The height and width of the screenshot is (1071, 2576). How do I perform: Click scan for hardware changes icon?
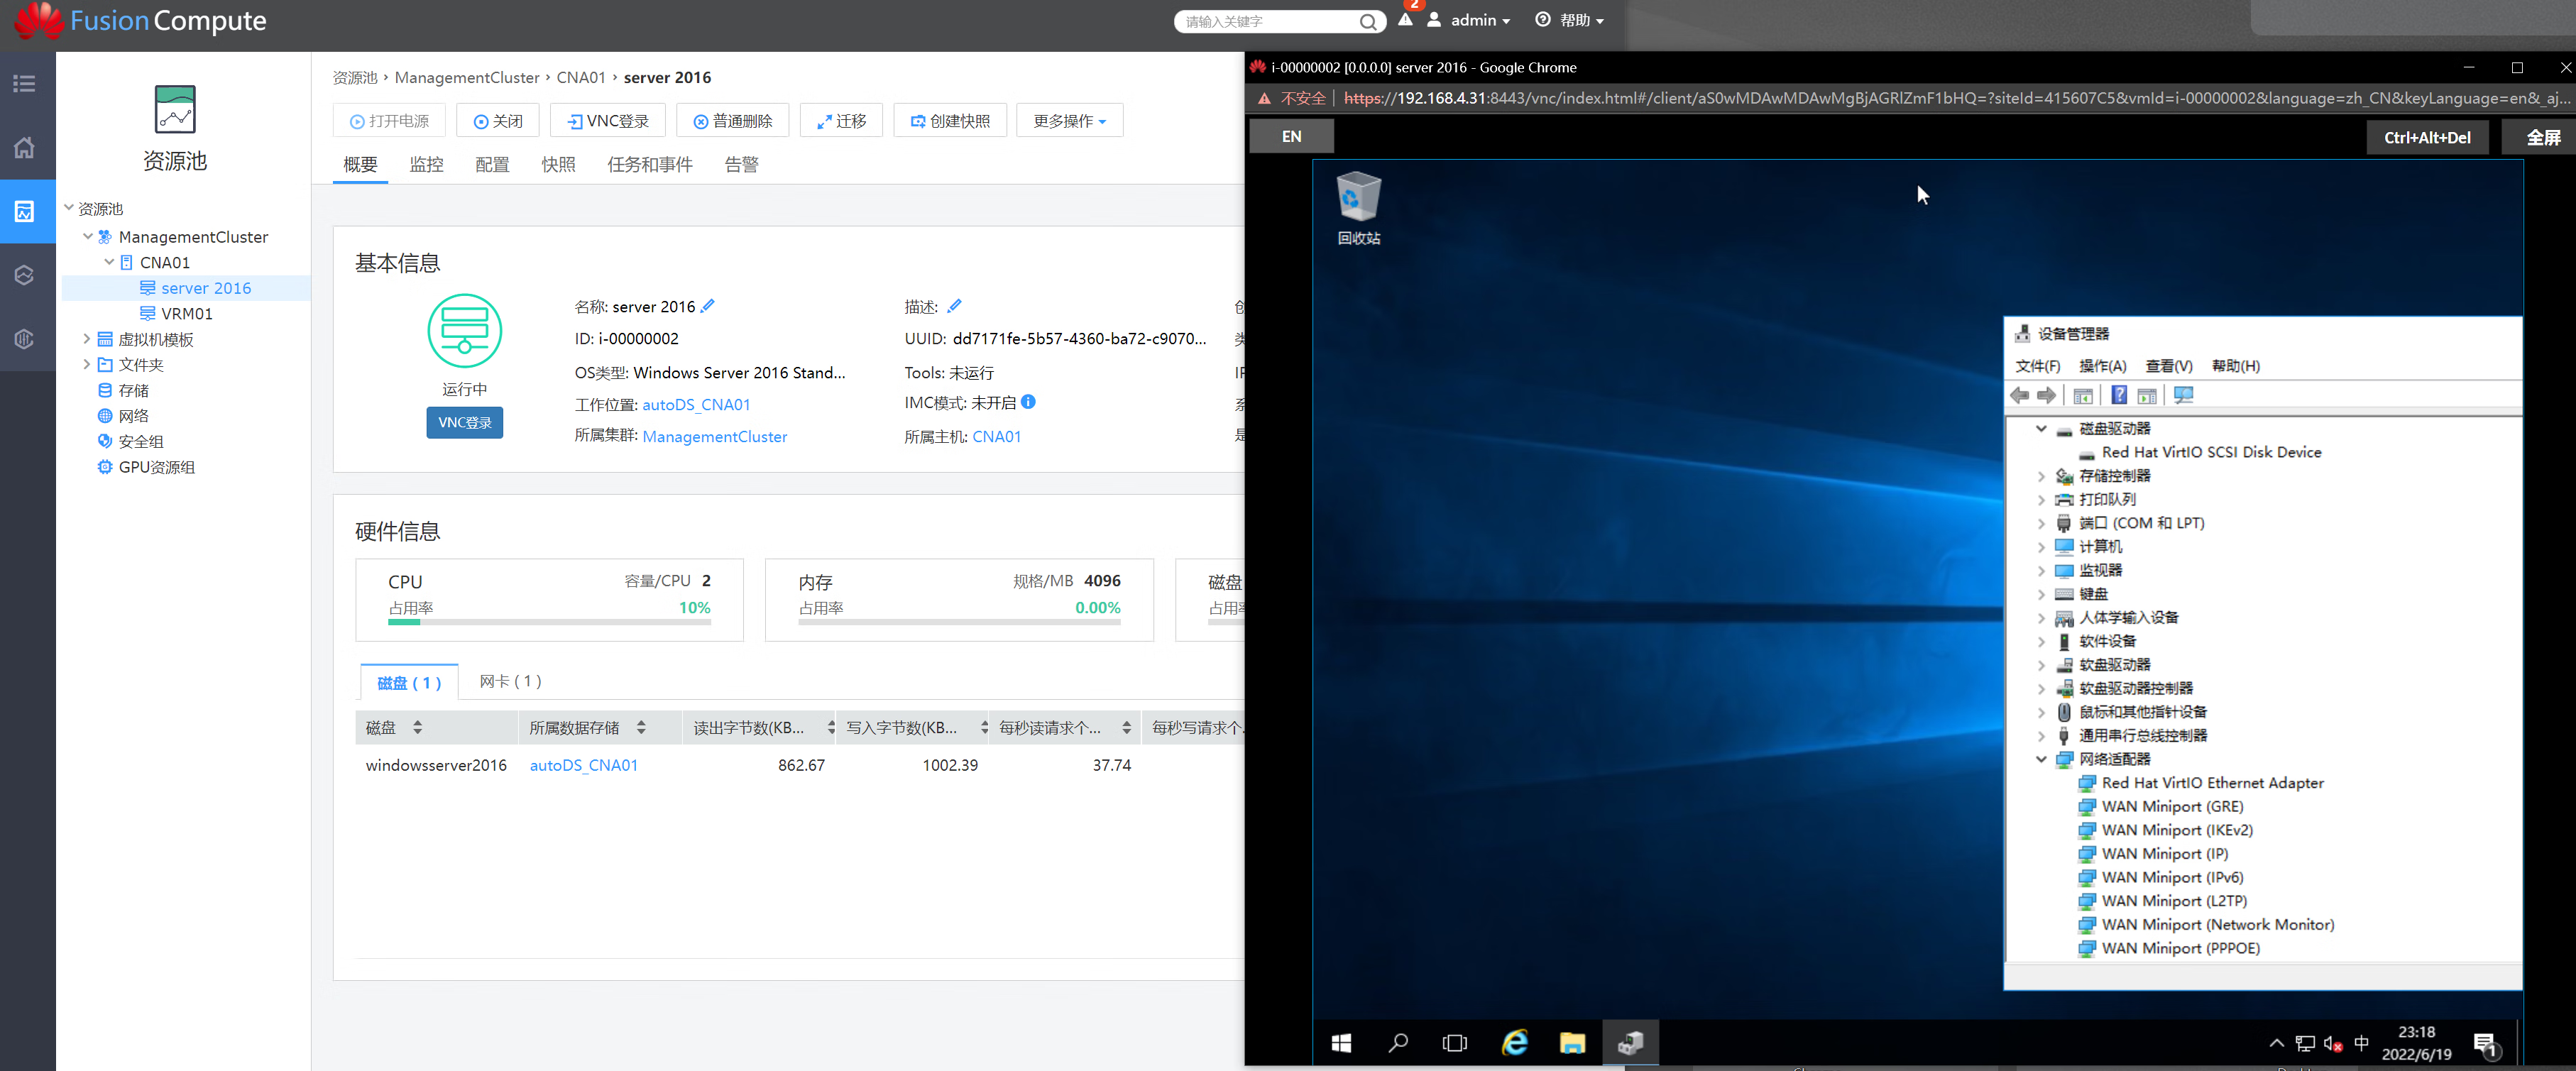2183,395
